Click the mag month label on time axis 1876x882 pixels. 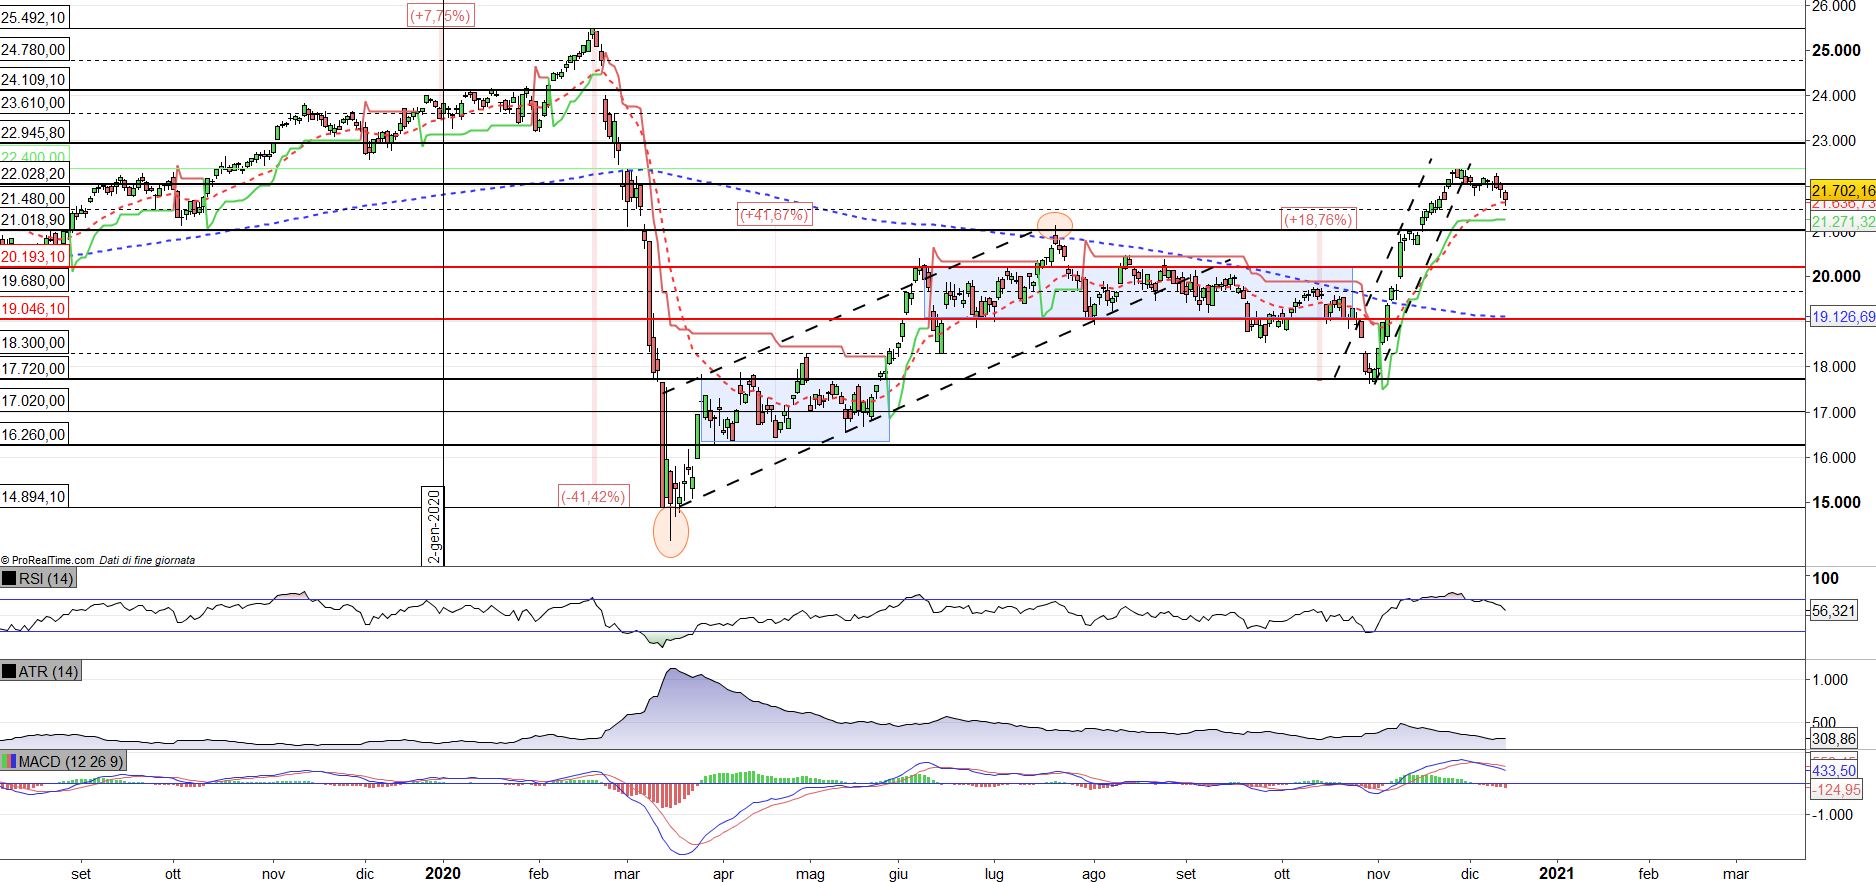(810, 874)
